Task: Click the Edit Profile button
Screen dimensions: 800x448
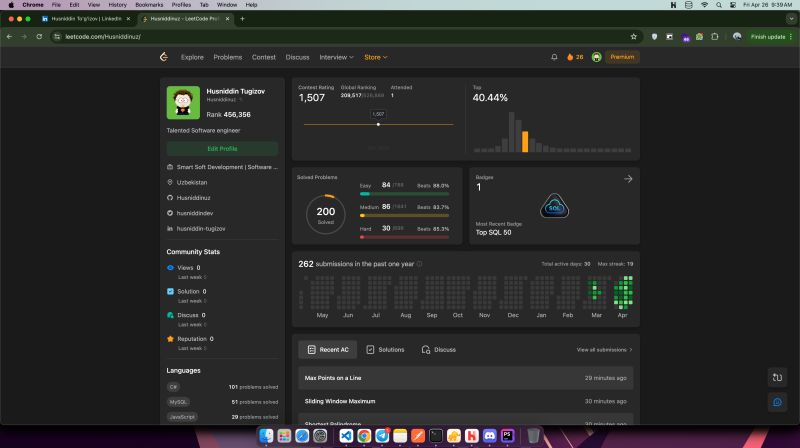Action: tap(222, 148)
